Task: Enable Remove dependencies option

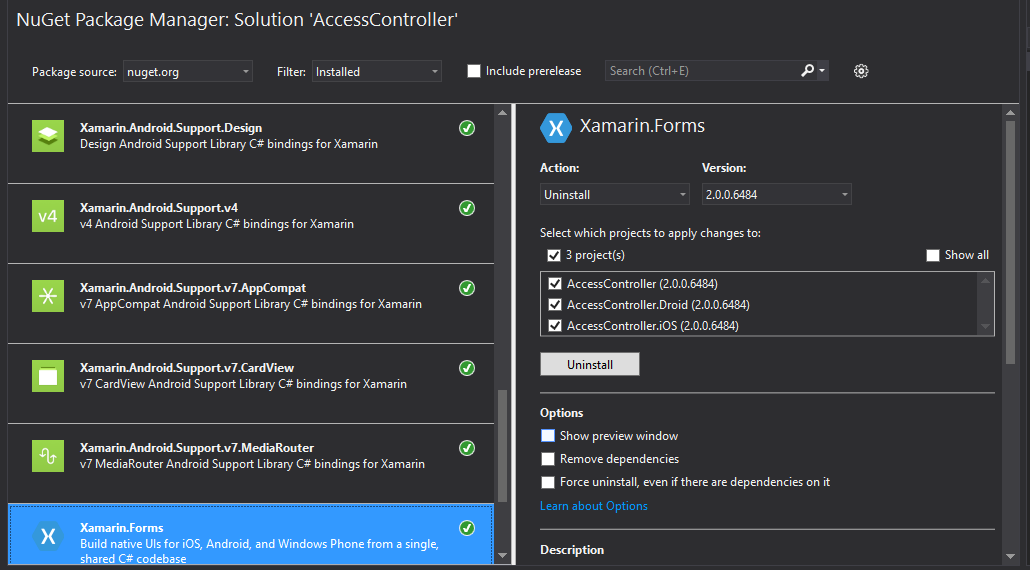Action: [548, 459]
